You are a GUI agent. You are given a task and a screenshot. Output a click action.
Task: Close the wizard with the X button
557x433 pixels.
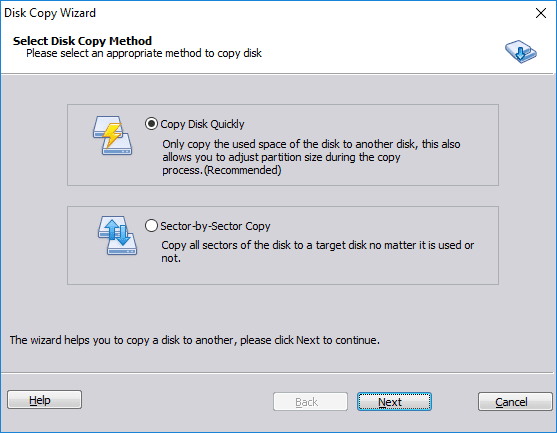pos(541,13)
